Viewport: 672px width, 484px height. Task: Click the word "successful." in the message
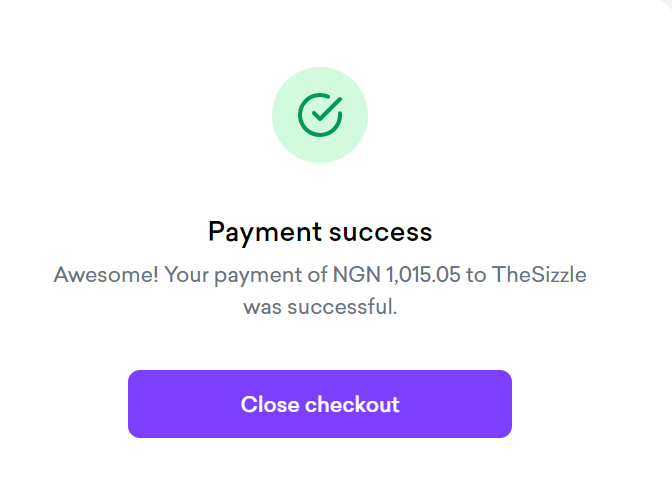[341, 307]
